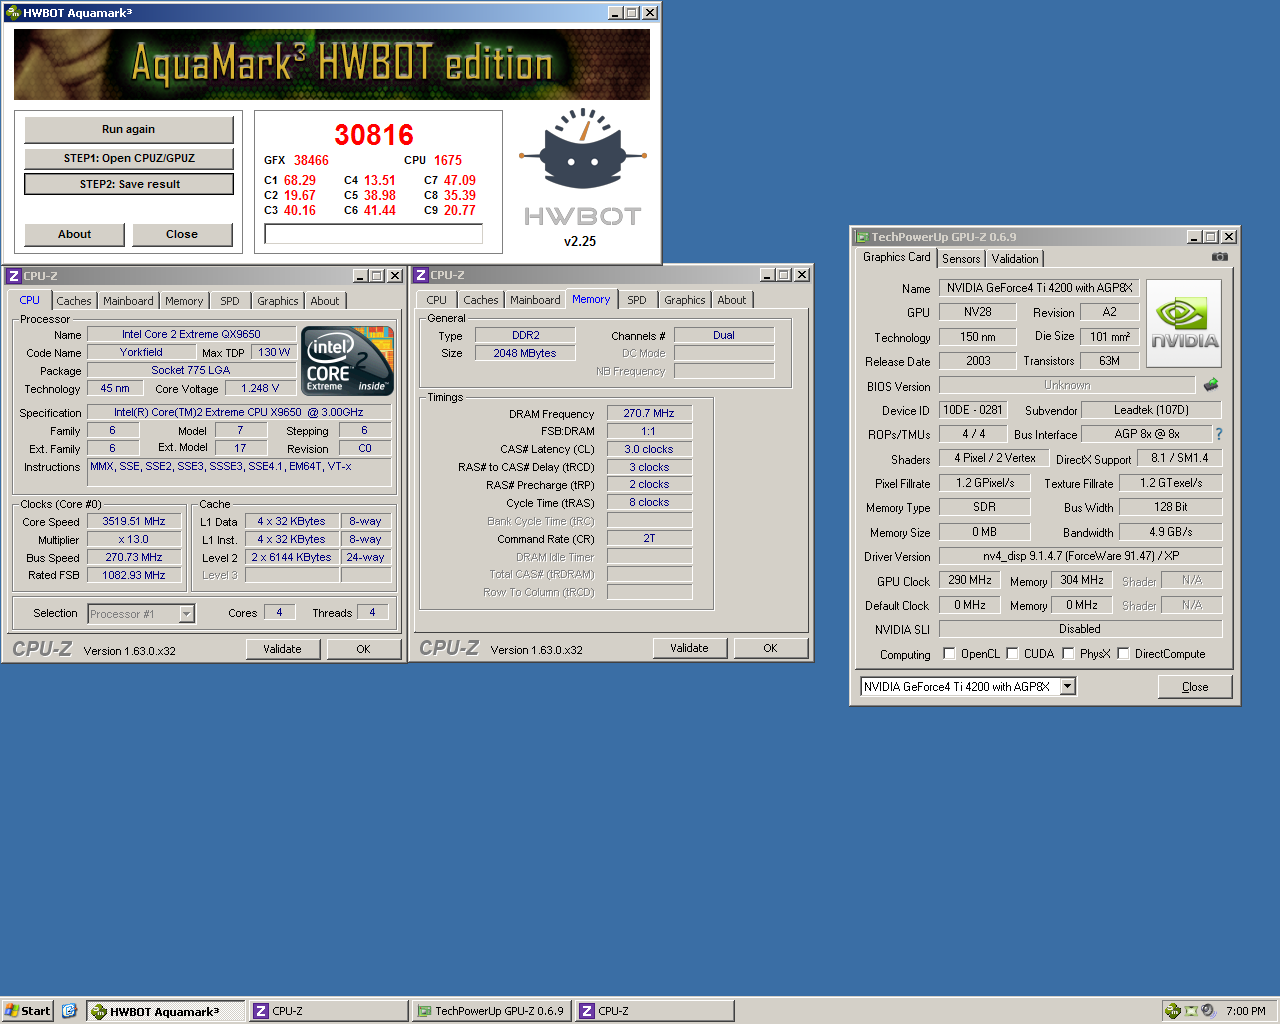Click OK in the CPU-Z Memory window
This screenshot has height=1024, width=1280.
(770, 648)
